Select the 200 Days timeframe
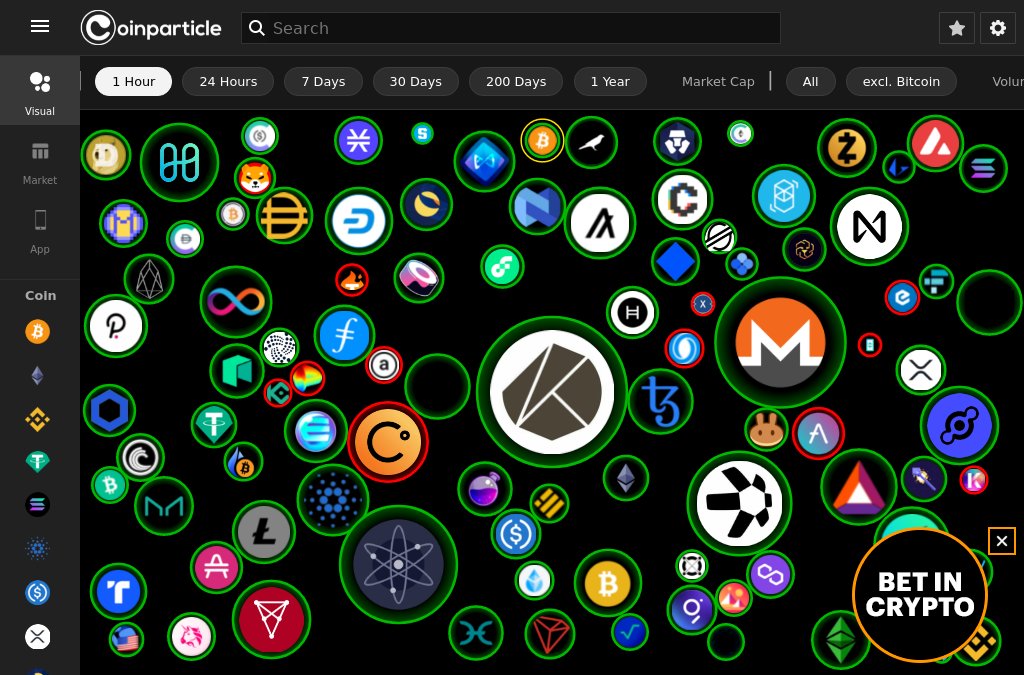1024x675 pixels. pyautogui.click(x=516, y=82)
